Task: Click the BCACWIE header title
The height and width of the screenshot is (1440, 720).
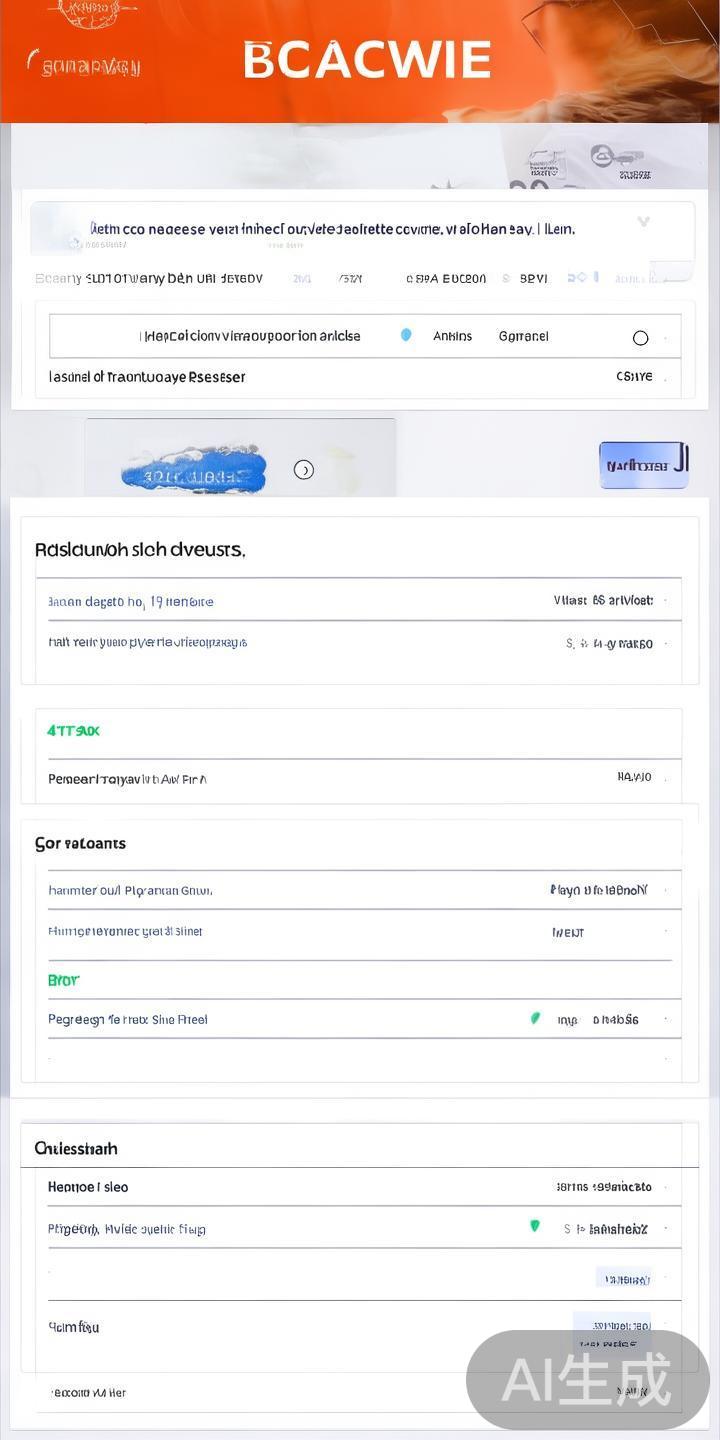Action: pyautogui.click(x=367, y=60)
